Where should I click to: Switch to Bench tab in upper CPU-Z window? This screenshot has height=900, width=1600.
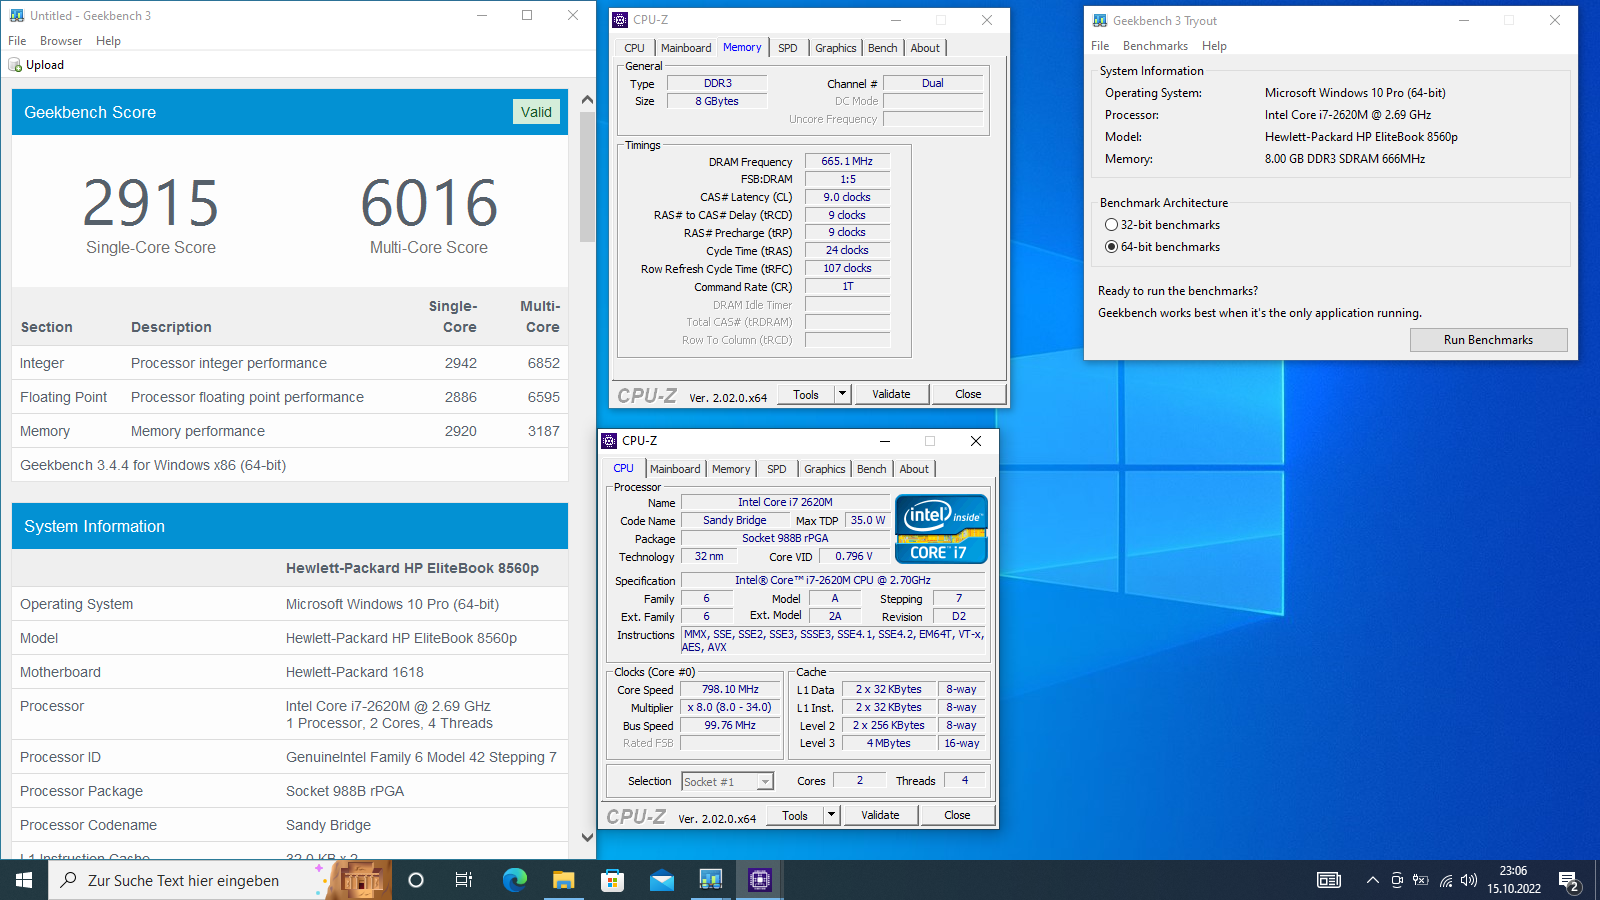883,48
